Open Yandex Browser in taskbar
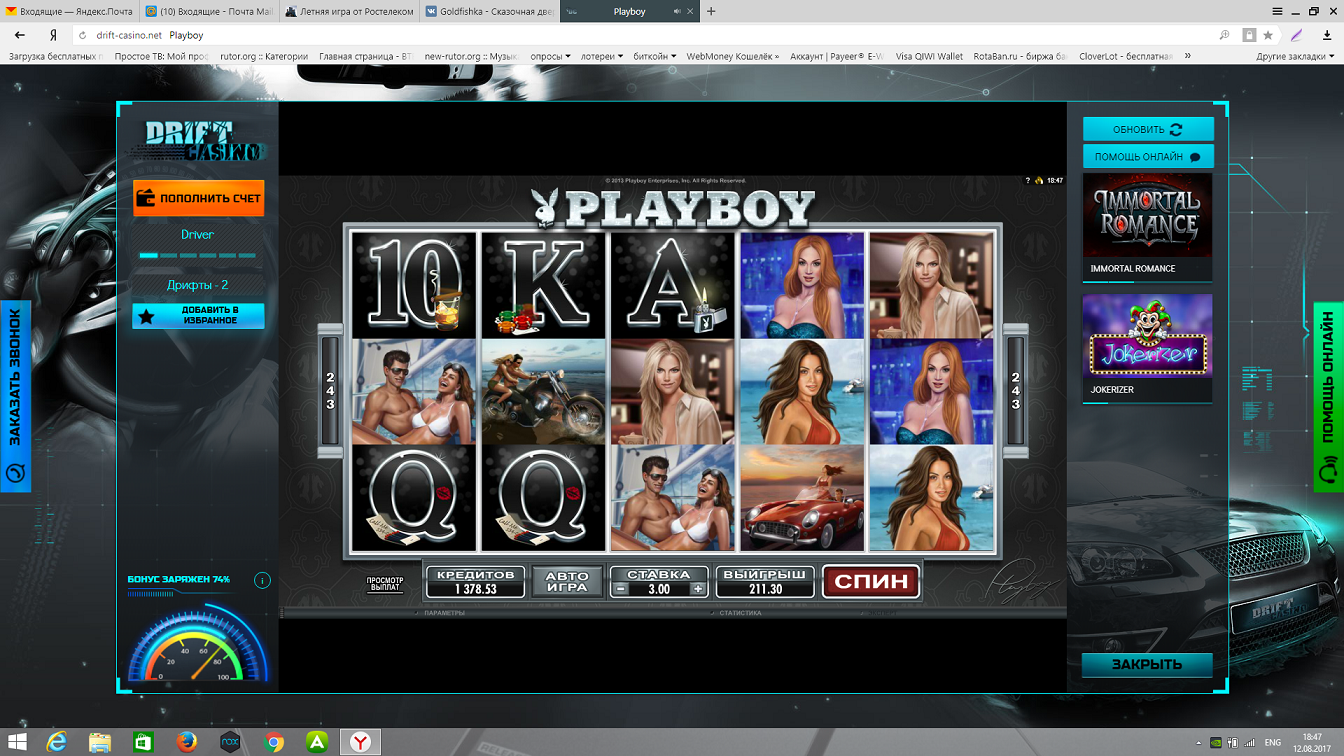This screenshot has height=756, width=1344. pos(360,742)
